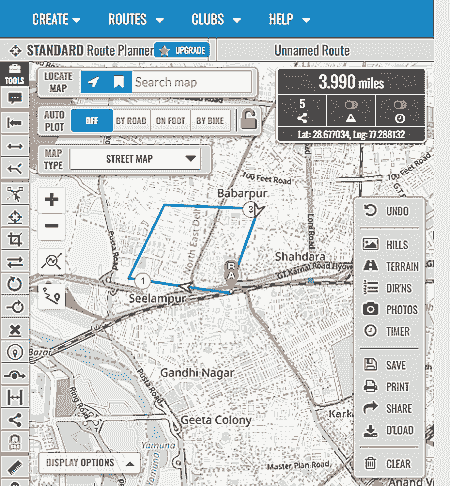450x486 pixels.
Task: Click D'LOAD to download the route
Action: pos(388,430)
